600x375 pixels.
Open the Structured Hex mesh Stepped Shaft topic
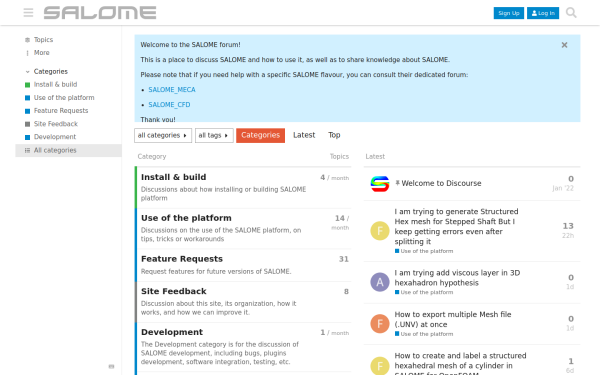[x=456, y=227]
